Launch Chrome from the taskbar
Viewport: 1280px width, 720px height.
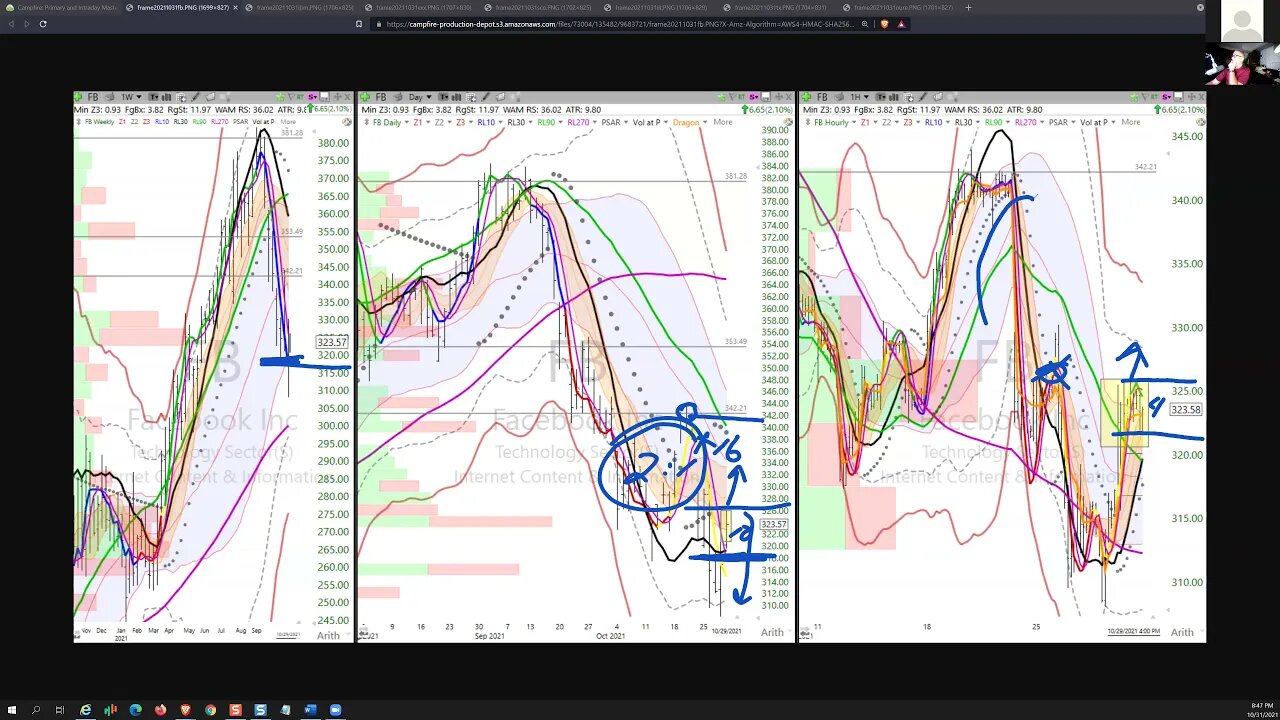pyautogui.click(x=210, y=710)
